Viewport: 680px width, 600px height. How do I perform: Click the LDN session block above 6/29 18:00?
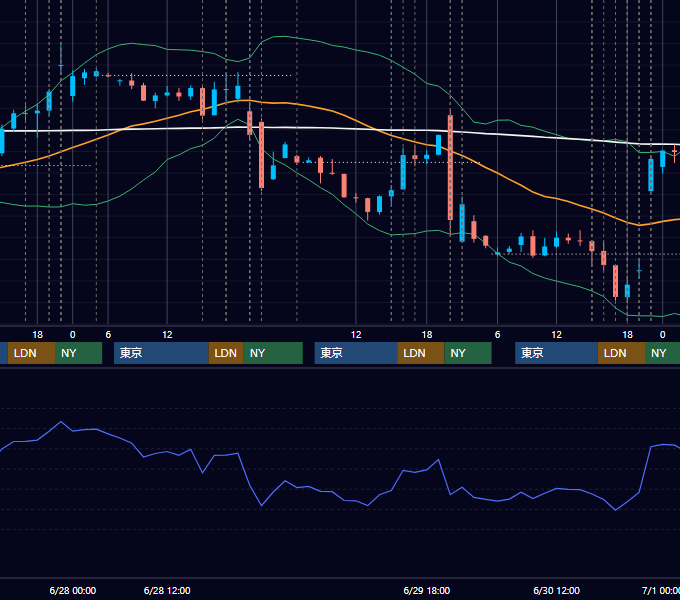coord(421,353)
